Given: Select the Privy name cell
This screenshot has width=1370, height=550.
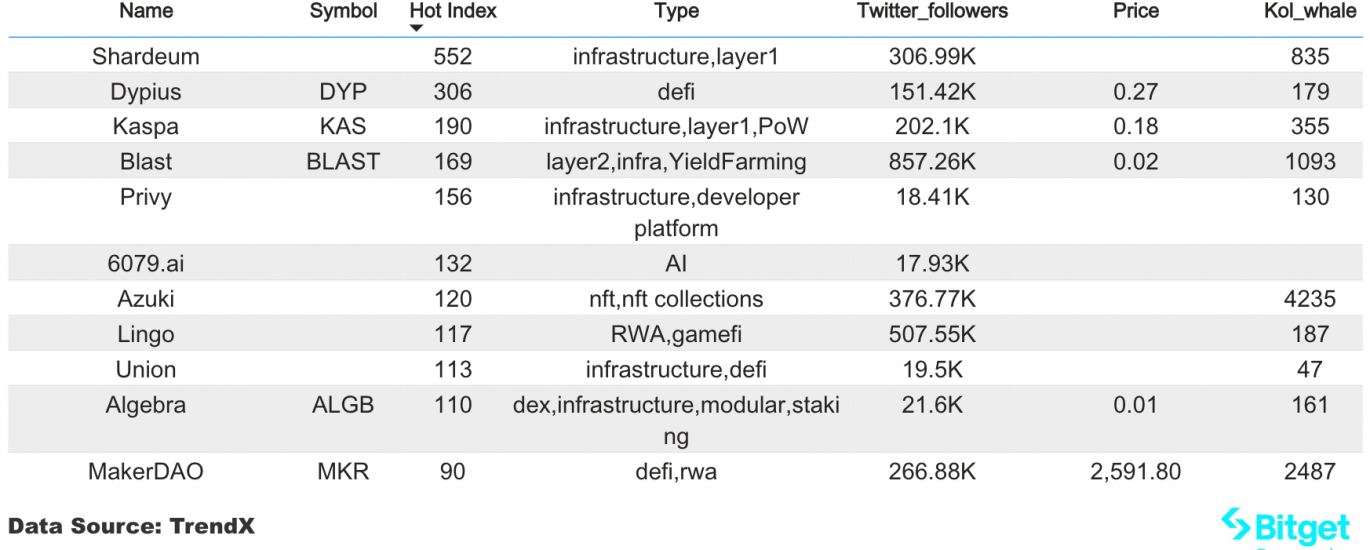Looking at the screenshot, I should tap(146, 197).
